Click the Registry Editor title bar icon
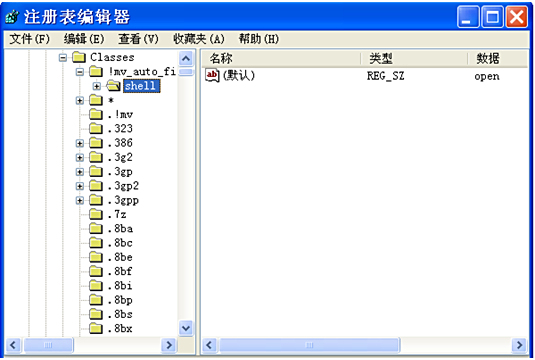The image size is (535, 360). pyautogui.click(x=12, y=17)
